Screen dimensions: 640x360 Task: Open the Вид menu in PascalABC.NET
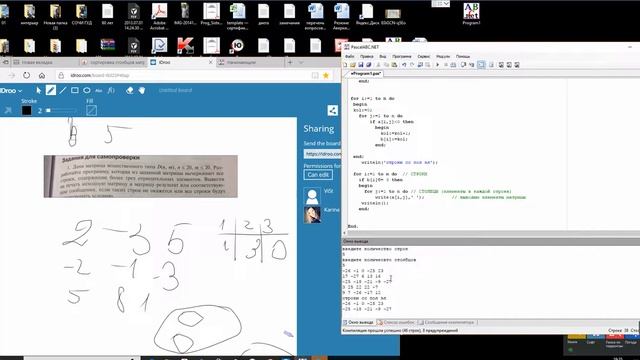[x=382, y=56]
